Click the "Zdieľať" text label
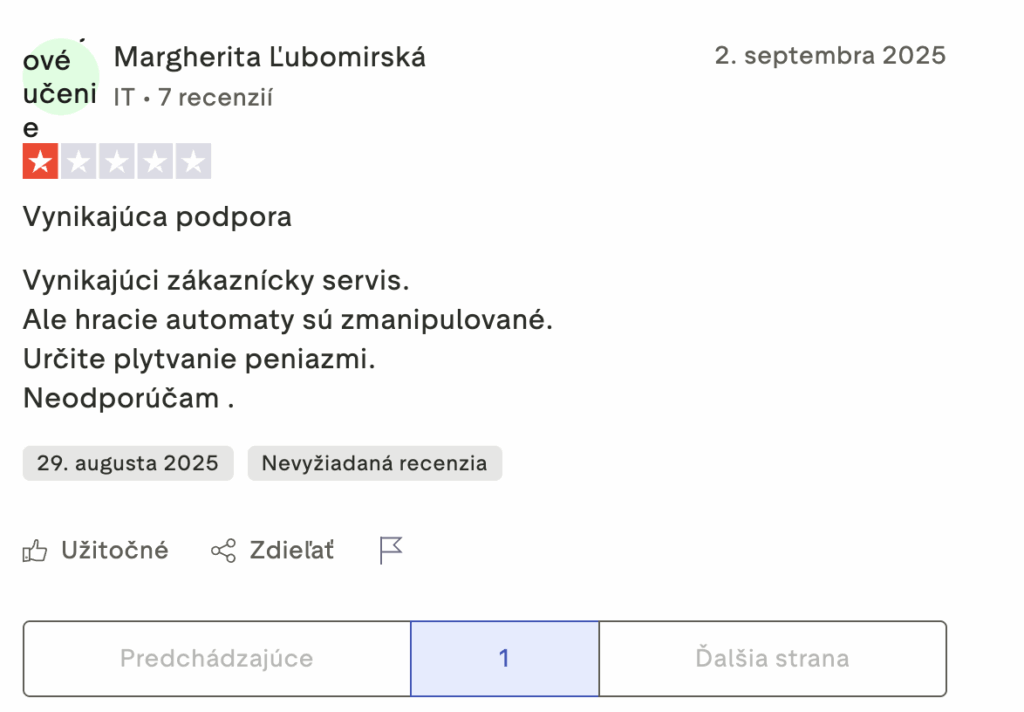 click(292, 550)
